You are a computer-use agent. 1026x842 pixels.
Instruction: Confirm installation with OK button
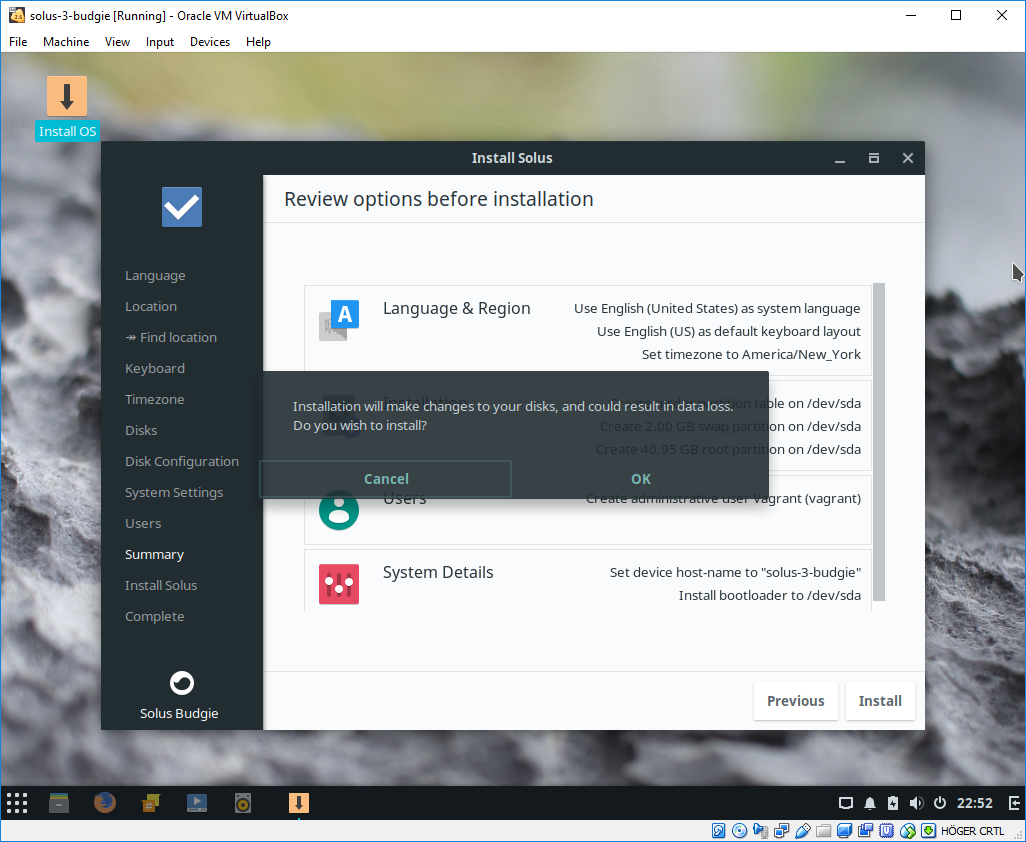(x=641, y=479)
